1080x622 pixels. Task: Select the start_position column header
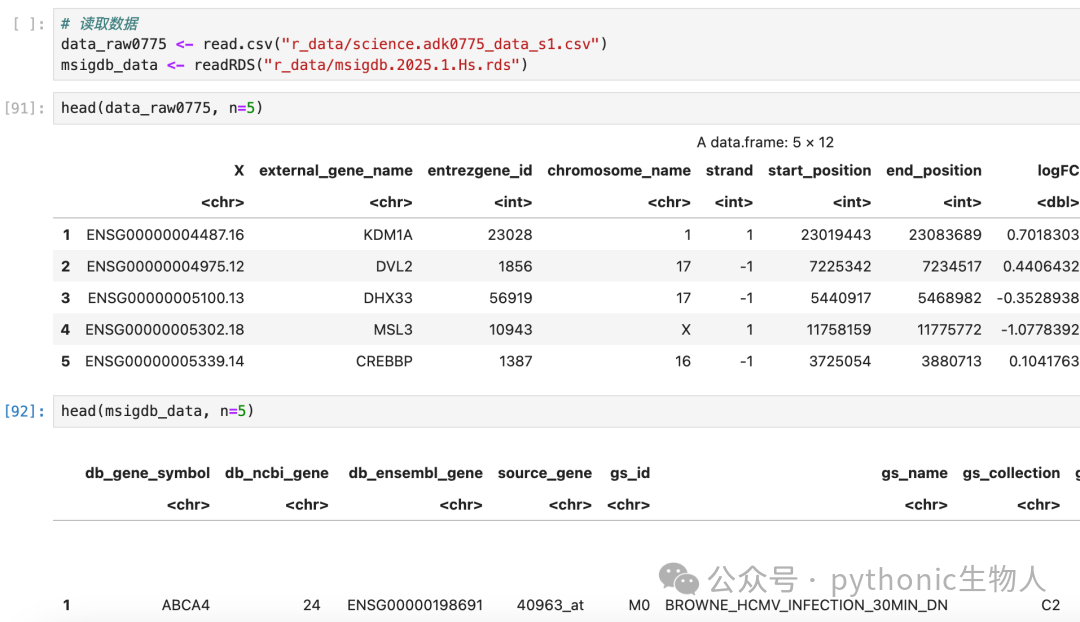click(x=819, y=170)
